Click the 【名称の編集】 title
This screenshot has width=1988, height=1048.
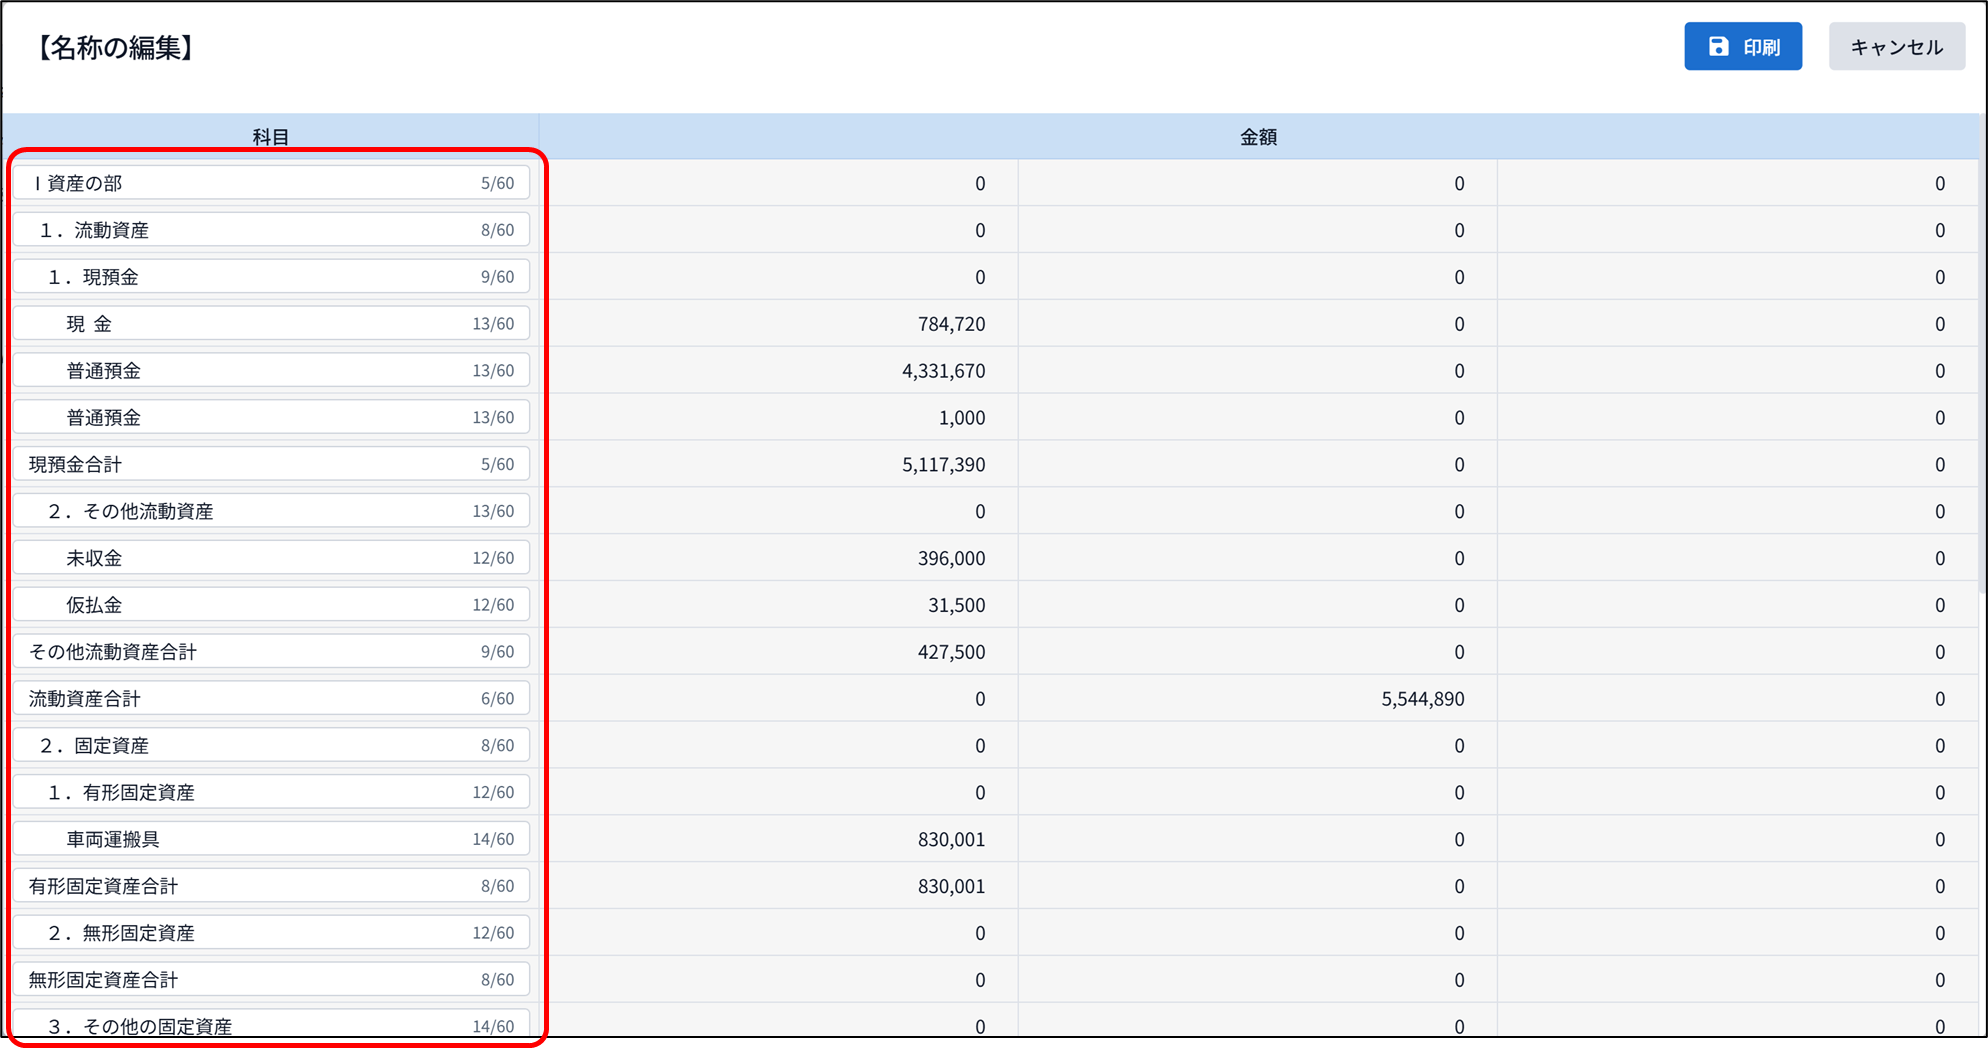[115, 47]
